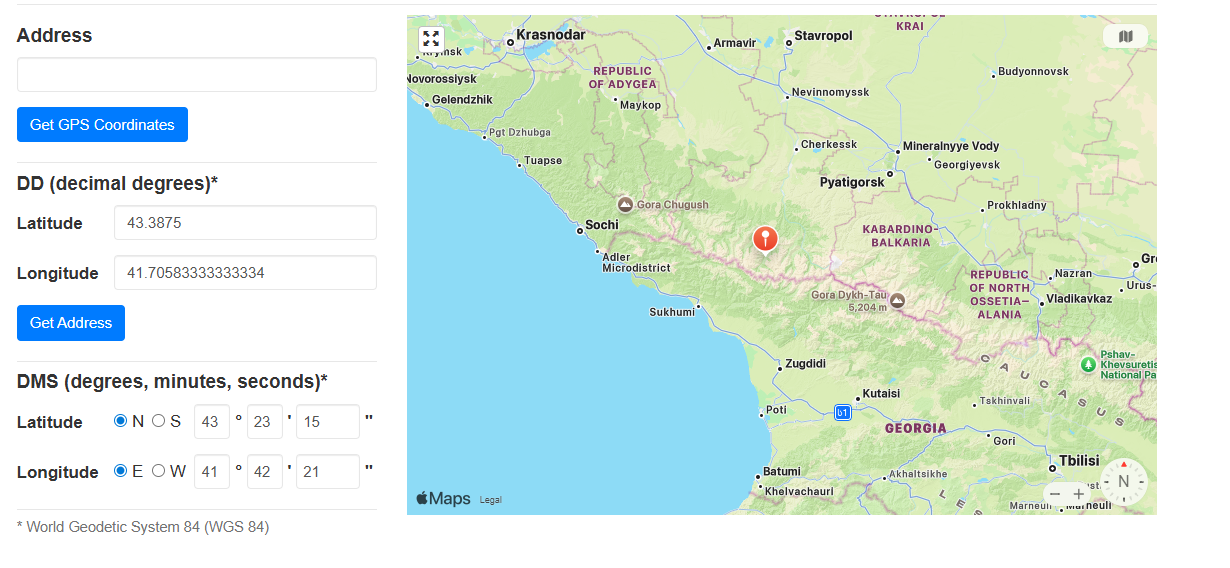Click the Stavropol city label
The width and height of the screenshot is (1230, 568).
click(823, 36)
